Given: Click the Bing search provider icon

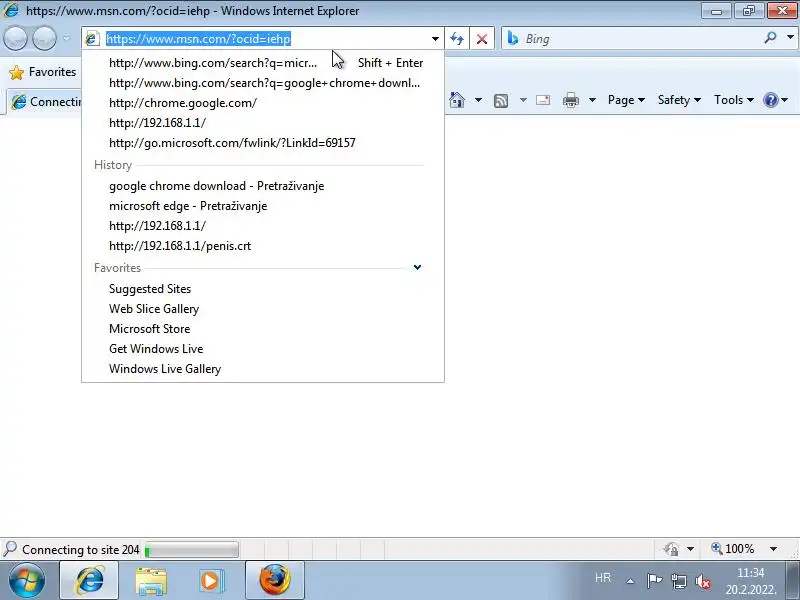Looking at the screenshot, I should pyautogui.click(x=513, y=38).
